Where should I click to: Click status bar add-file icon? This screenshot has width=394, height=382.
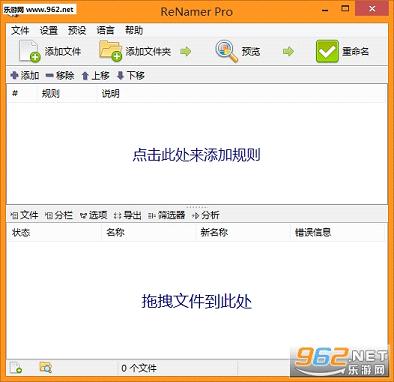coord(16,368)
